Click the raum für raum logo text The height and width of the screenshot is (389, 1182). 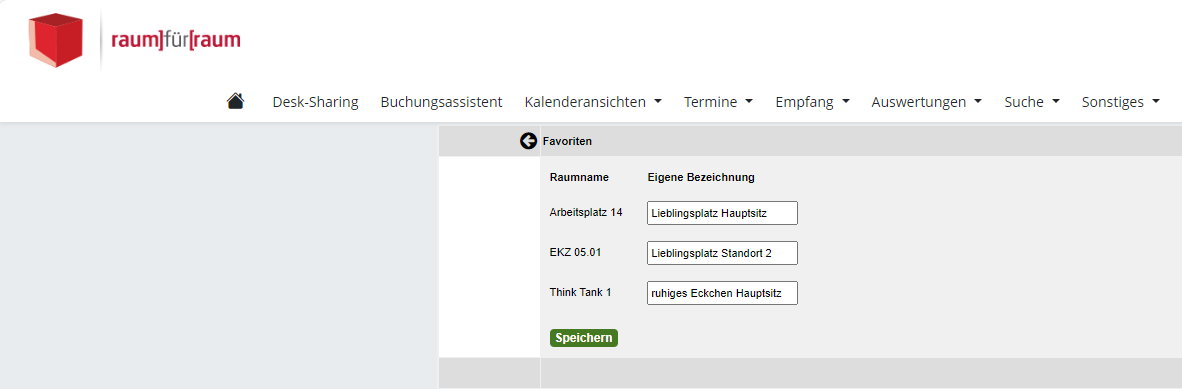[x=176, y=40]
